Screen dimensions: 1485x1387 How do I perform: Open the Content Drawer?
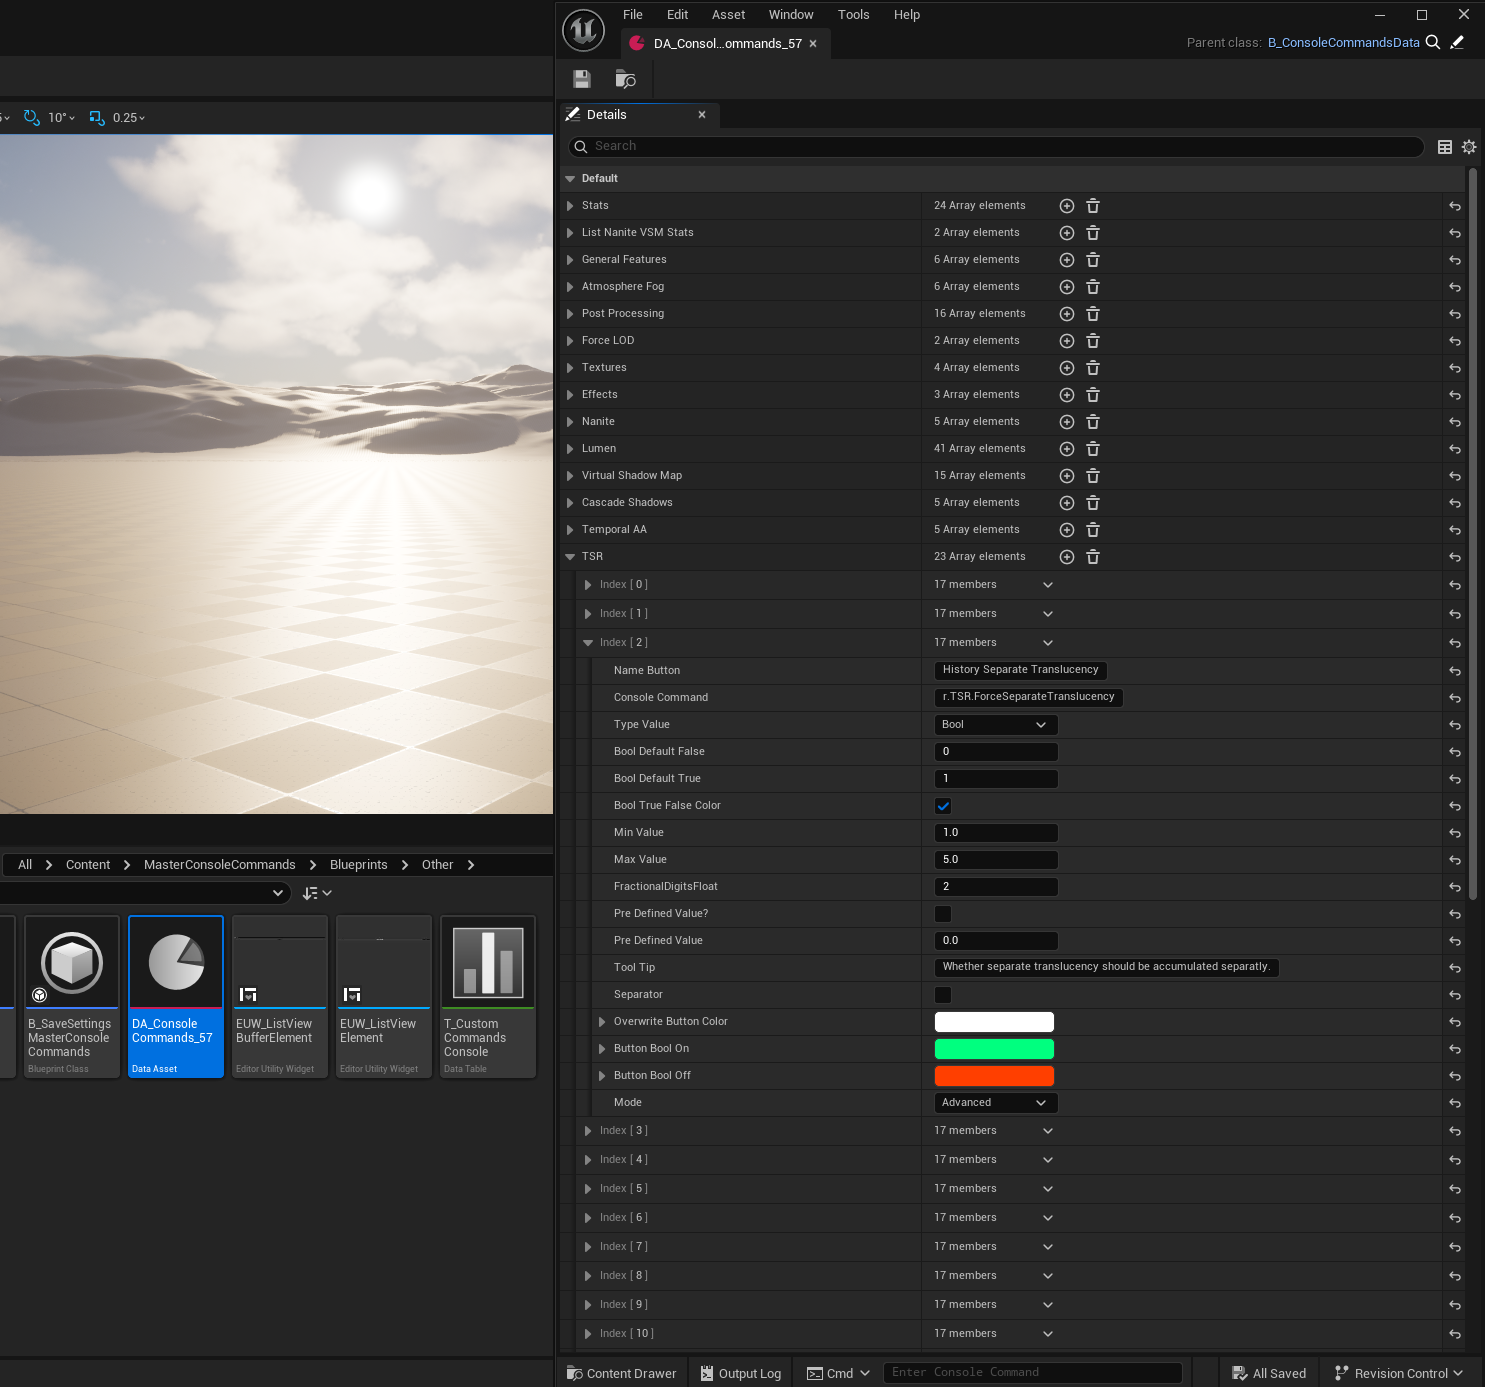click(622, 1373)
